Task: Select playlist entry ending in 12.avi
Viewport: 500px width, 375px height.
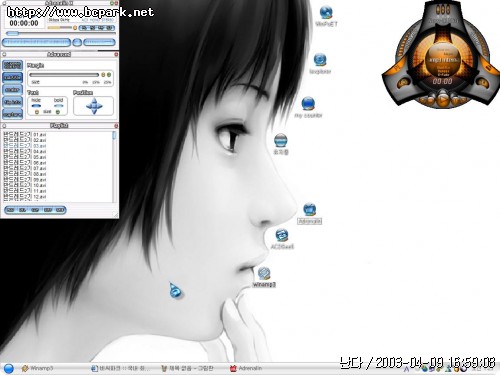Action: click(x=25, y=197)
